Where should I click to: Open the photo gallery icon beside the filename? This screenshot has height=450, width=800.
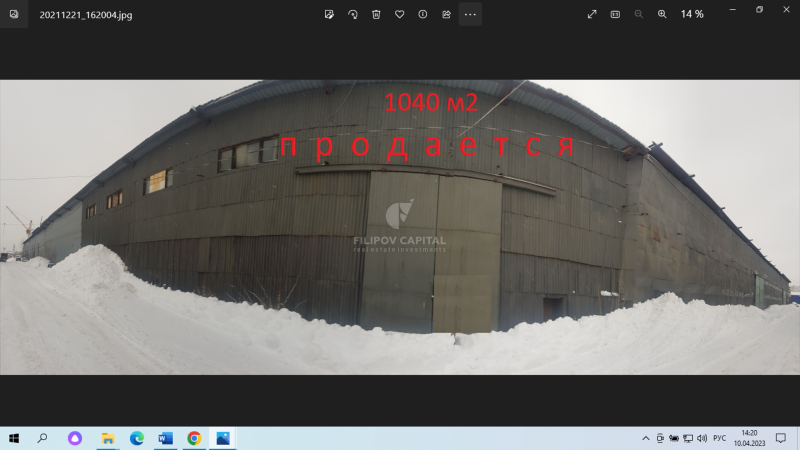click(14, 14)
